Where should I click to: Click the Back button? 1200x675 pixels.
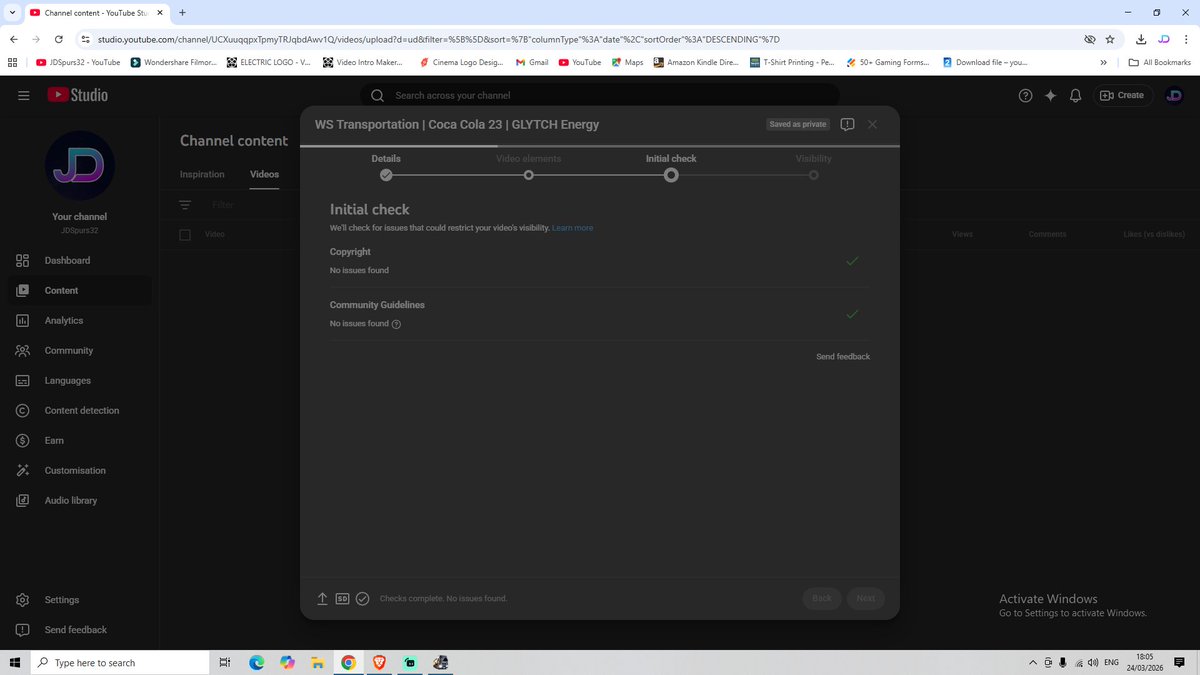(x=822, y=598)
